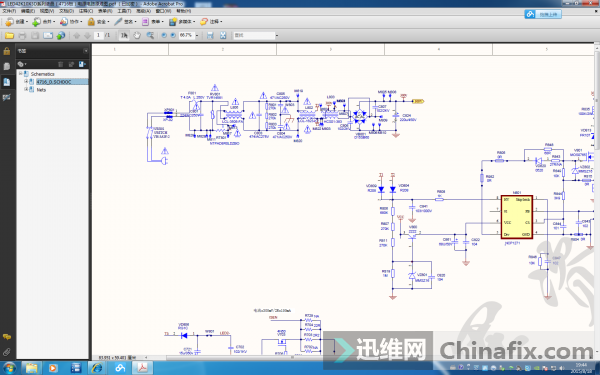This screenshot has height=375, width=600.
Task: Click the Fit Page full-screen toolbar icon
Action: tap(223, 36)
